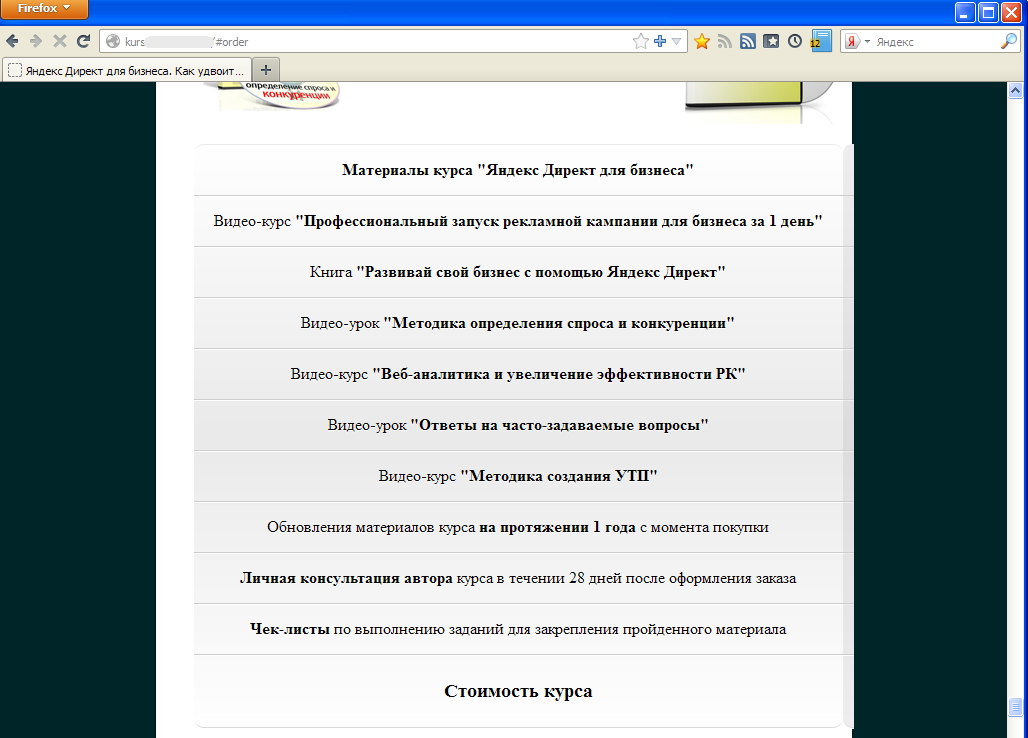This screenshot has width=1028, height=738.
Task: Select the Яндекс Директ для бизнеса tab
Action: (x=126, y=70)
